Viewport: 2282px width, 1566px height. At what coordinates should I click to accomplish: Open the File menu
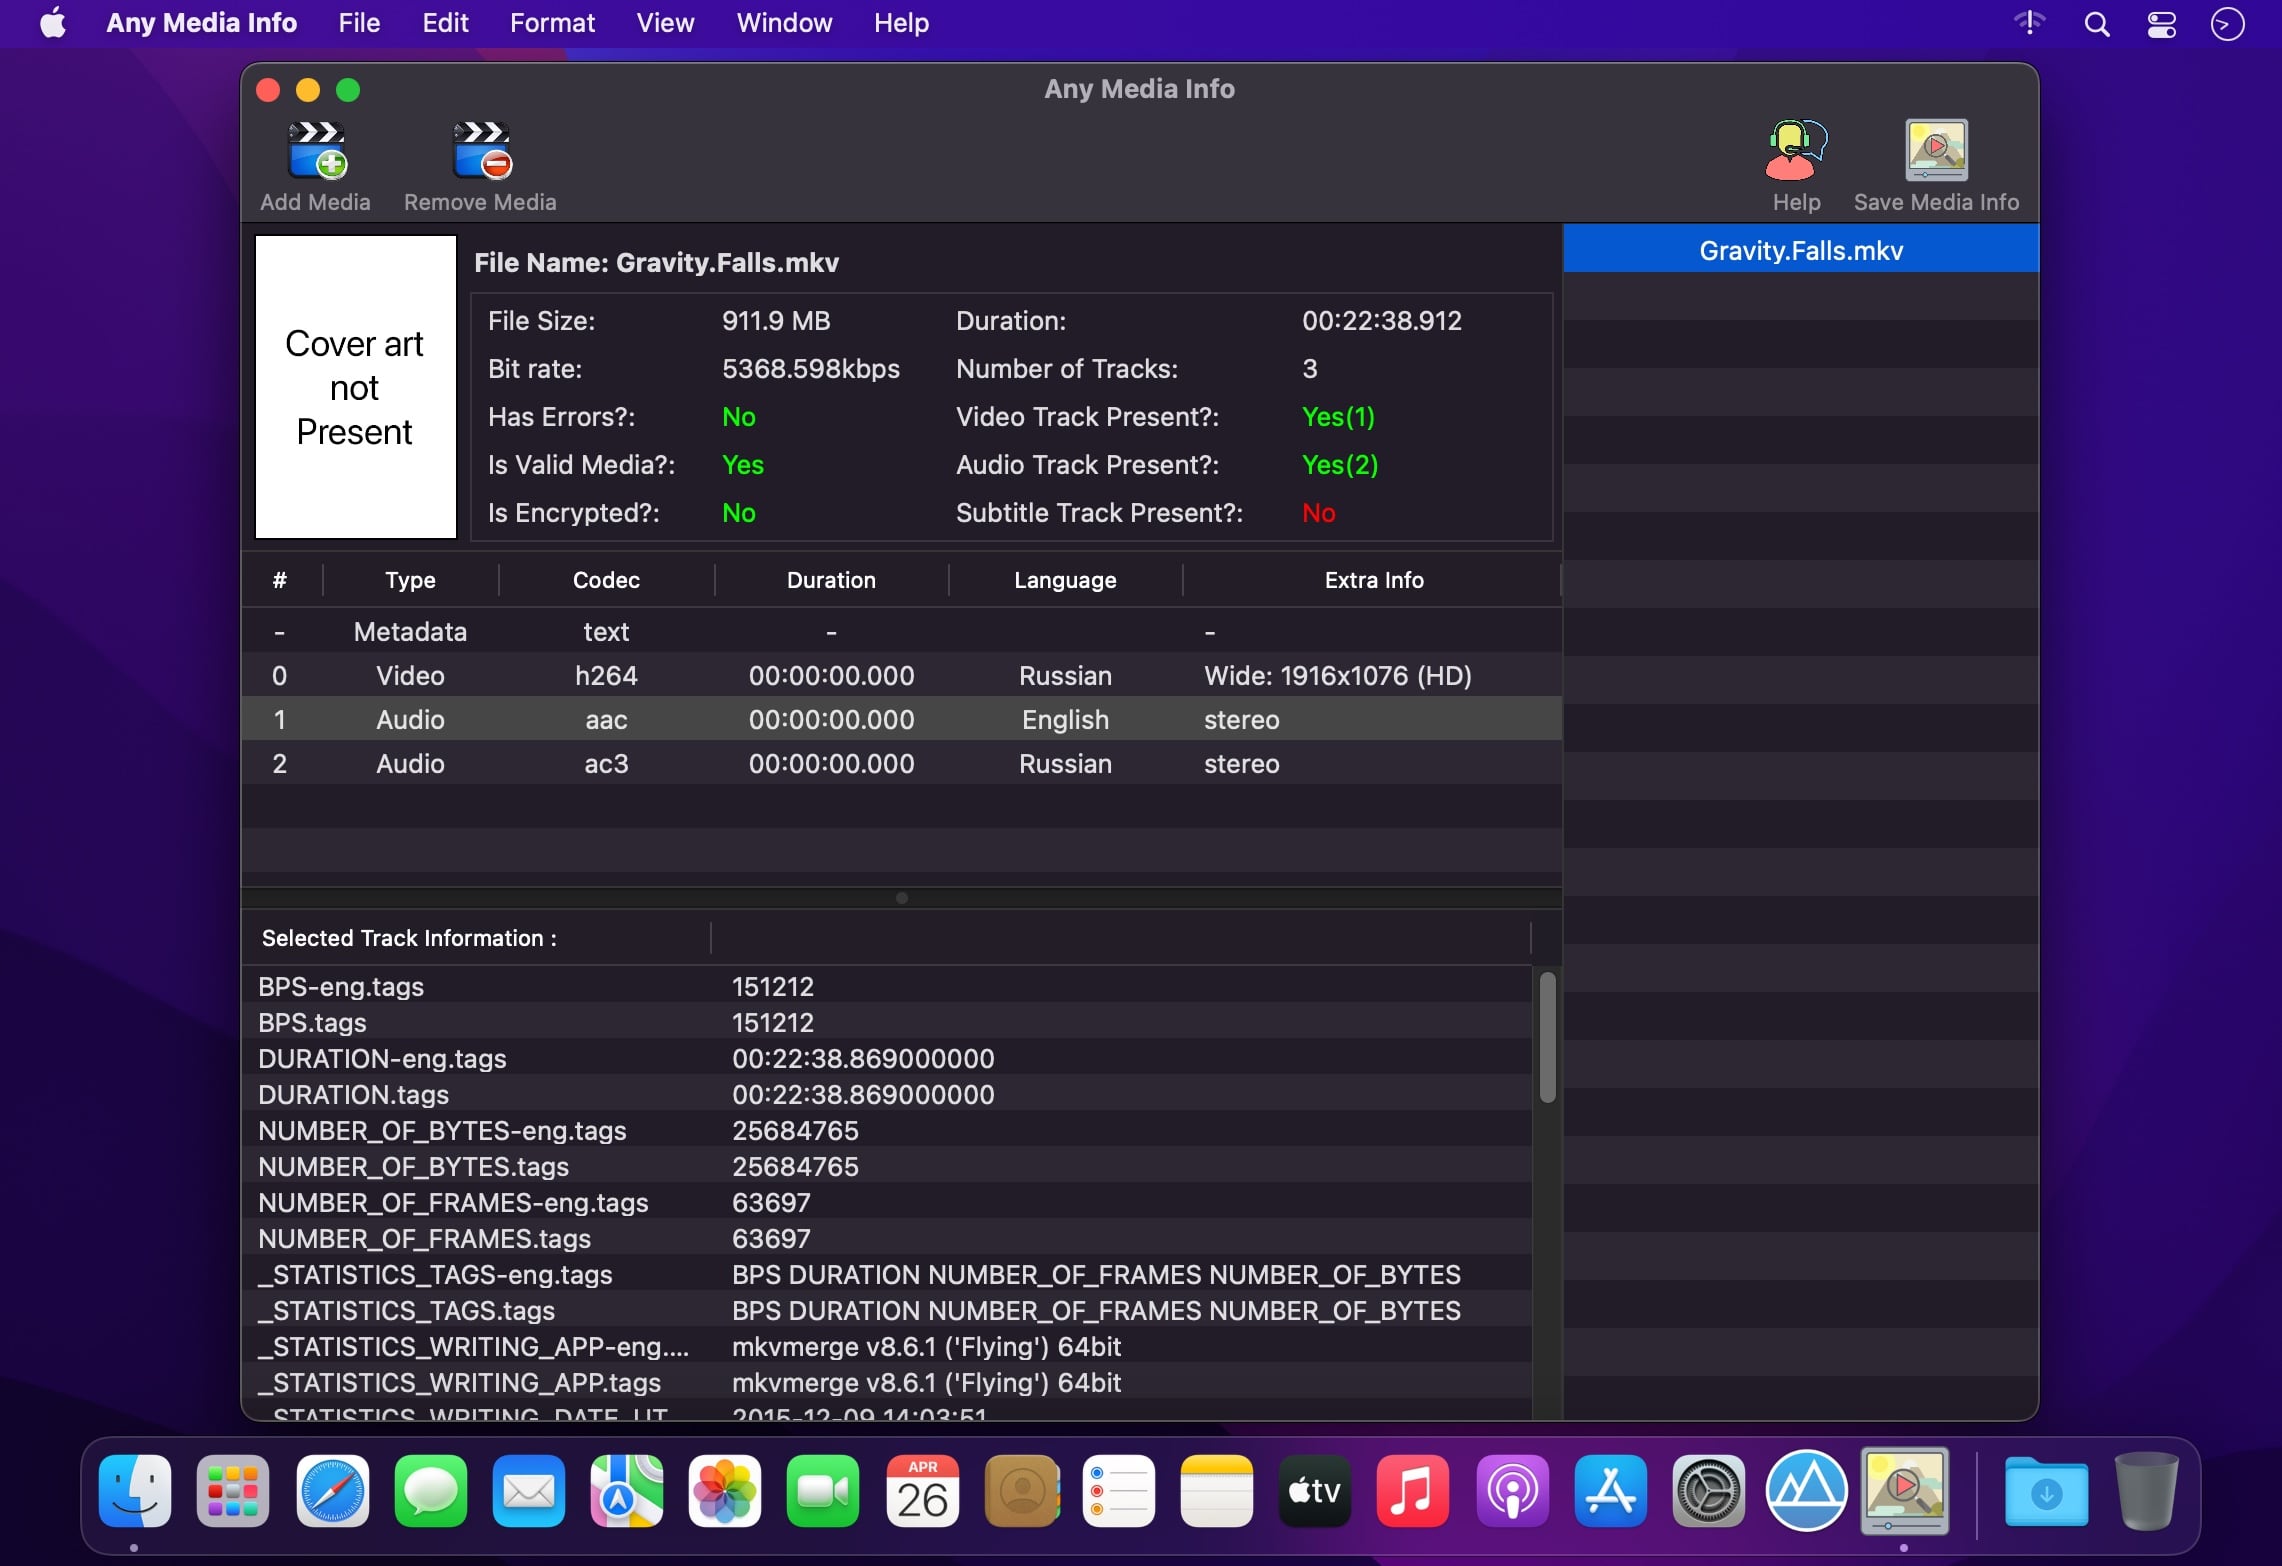(359, 23)
